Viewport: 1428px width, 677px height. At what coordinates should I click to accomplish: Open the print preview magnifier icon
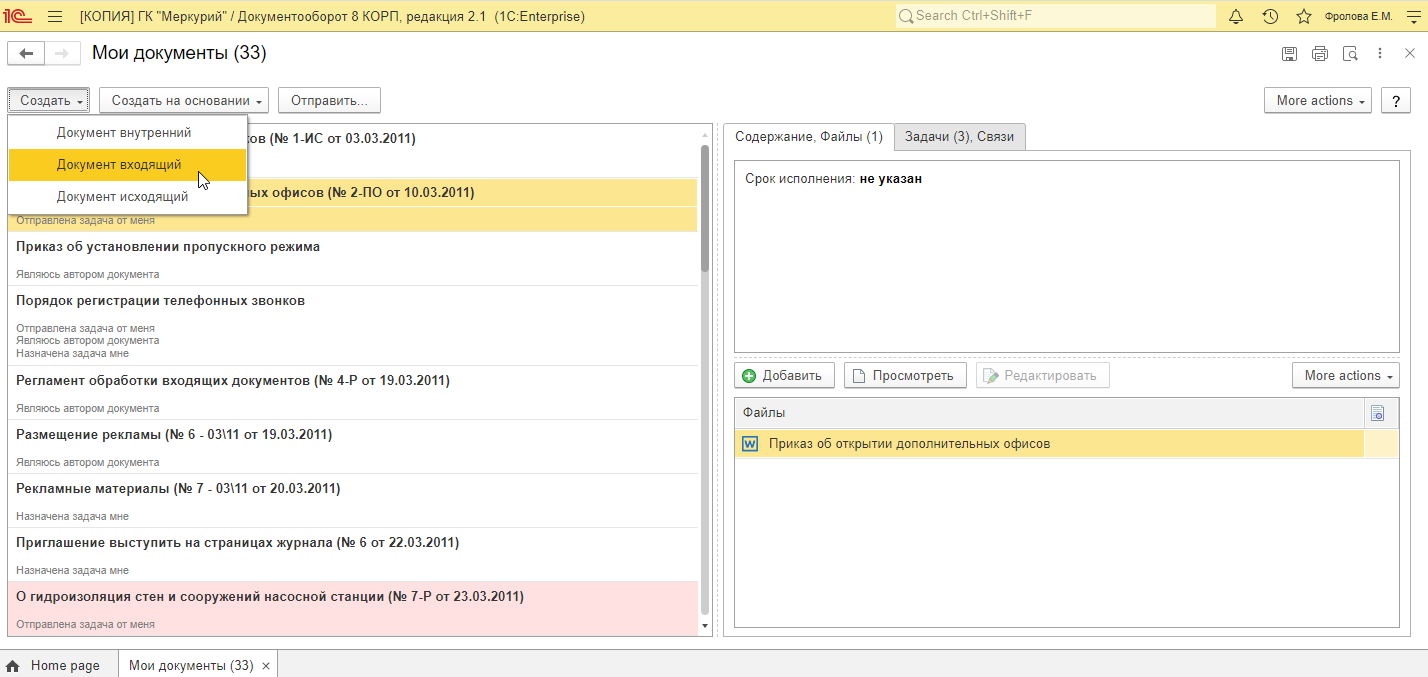click(1350, 54)
